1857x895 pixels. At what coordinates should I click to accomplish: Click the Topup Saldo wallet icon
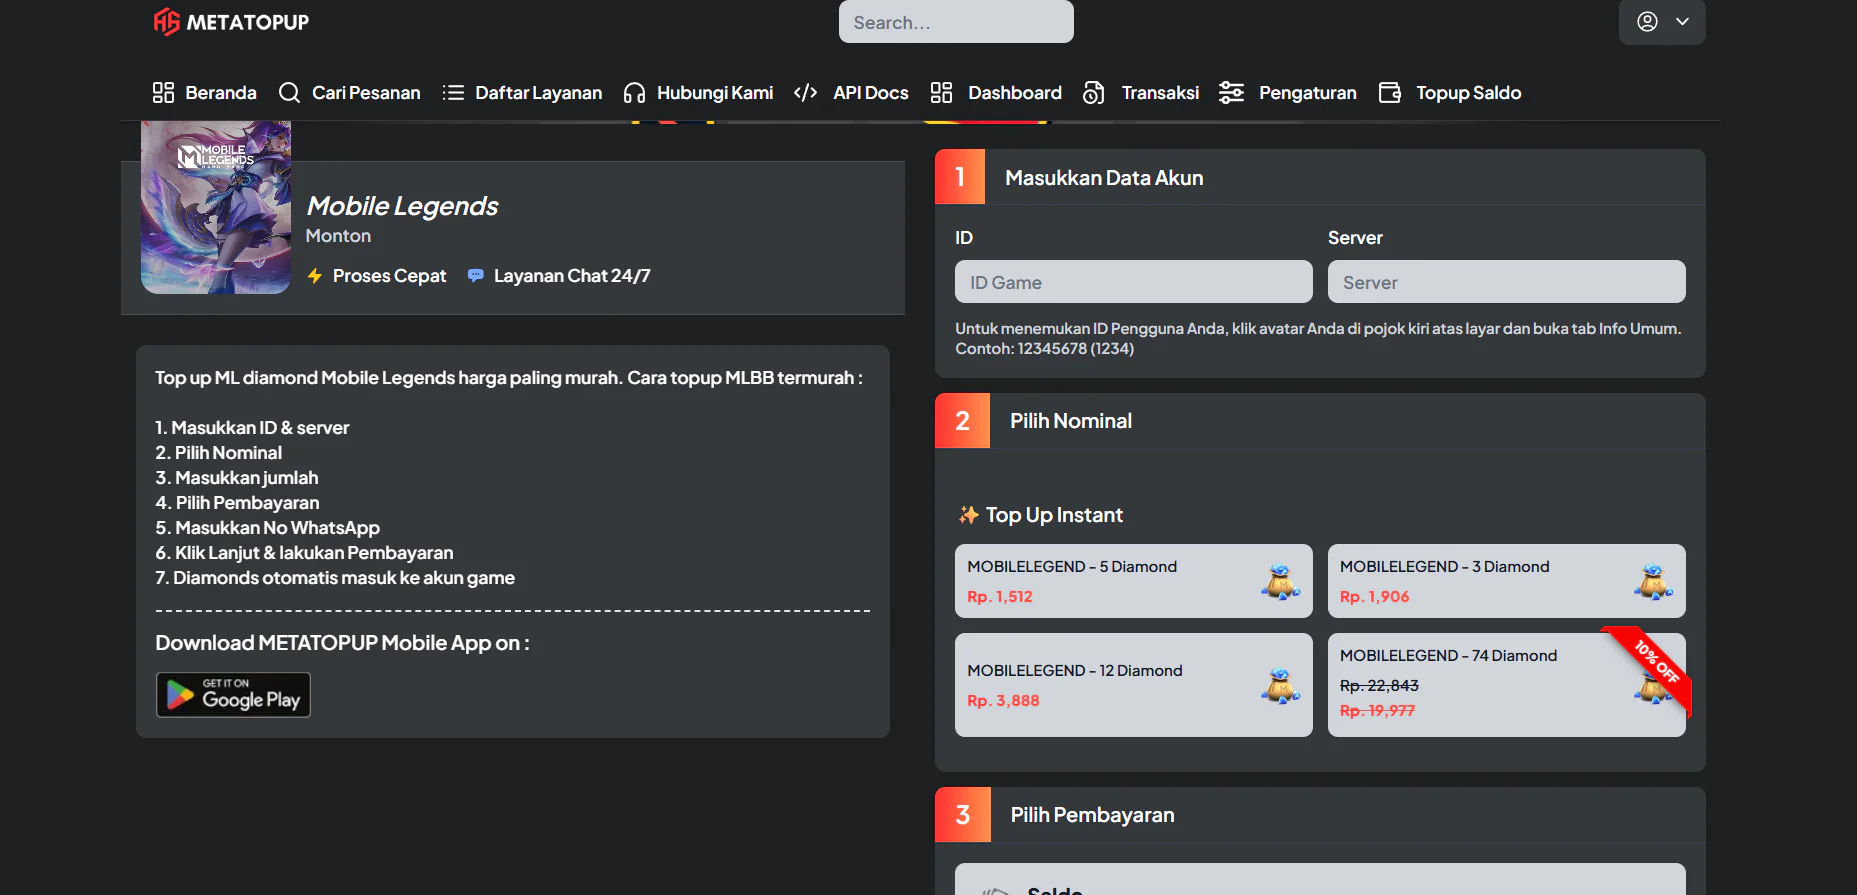[1390, 93]
